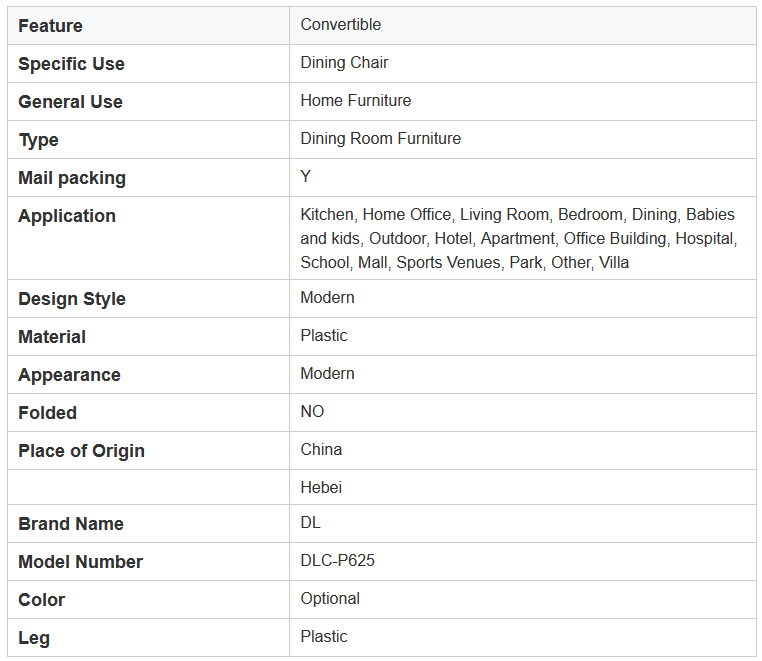Select the Dining Chair value
Image resolution: width=762 pixels, height=661 pixels.
[344, 62]
